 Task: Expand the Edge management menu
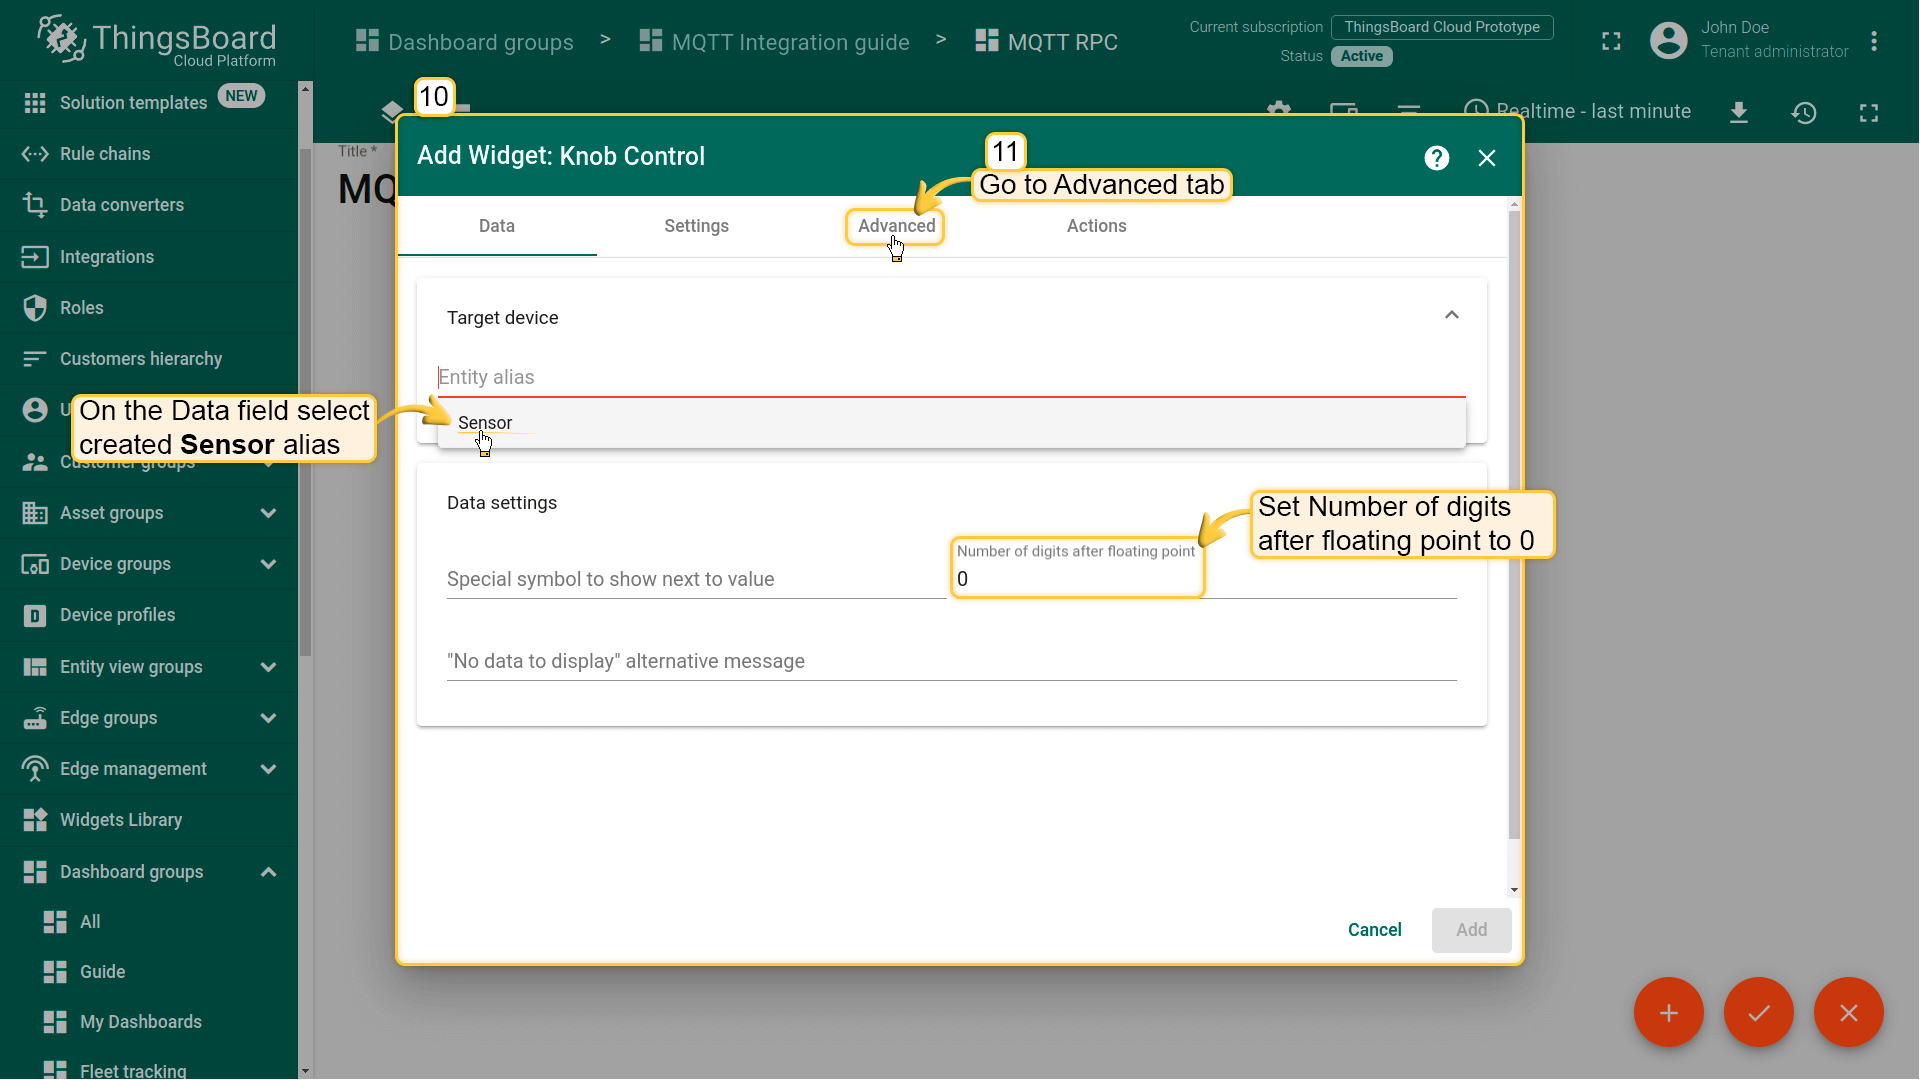[x=268, y=769]
